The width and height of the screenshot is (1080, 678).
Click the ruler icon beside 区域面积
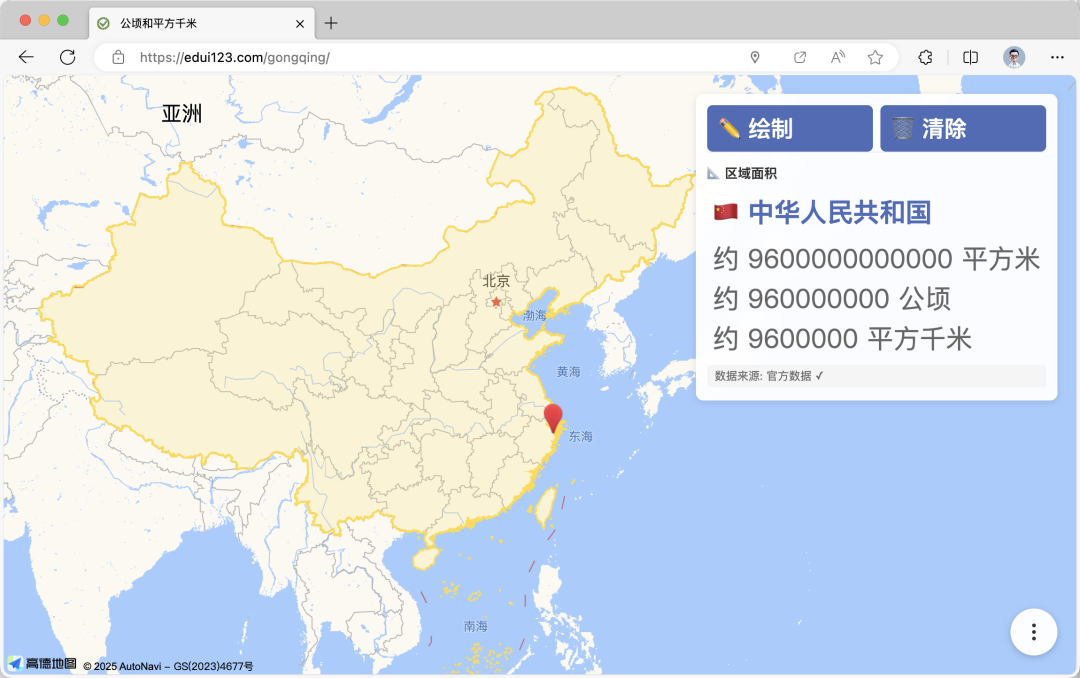point(712,172)
